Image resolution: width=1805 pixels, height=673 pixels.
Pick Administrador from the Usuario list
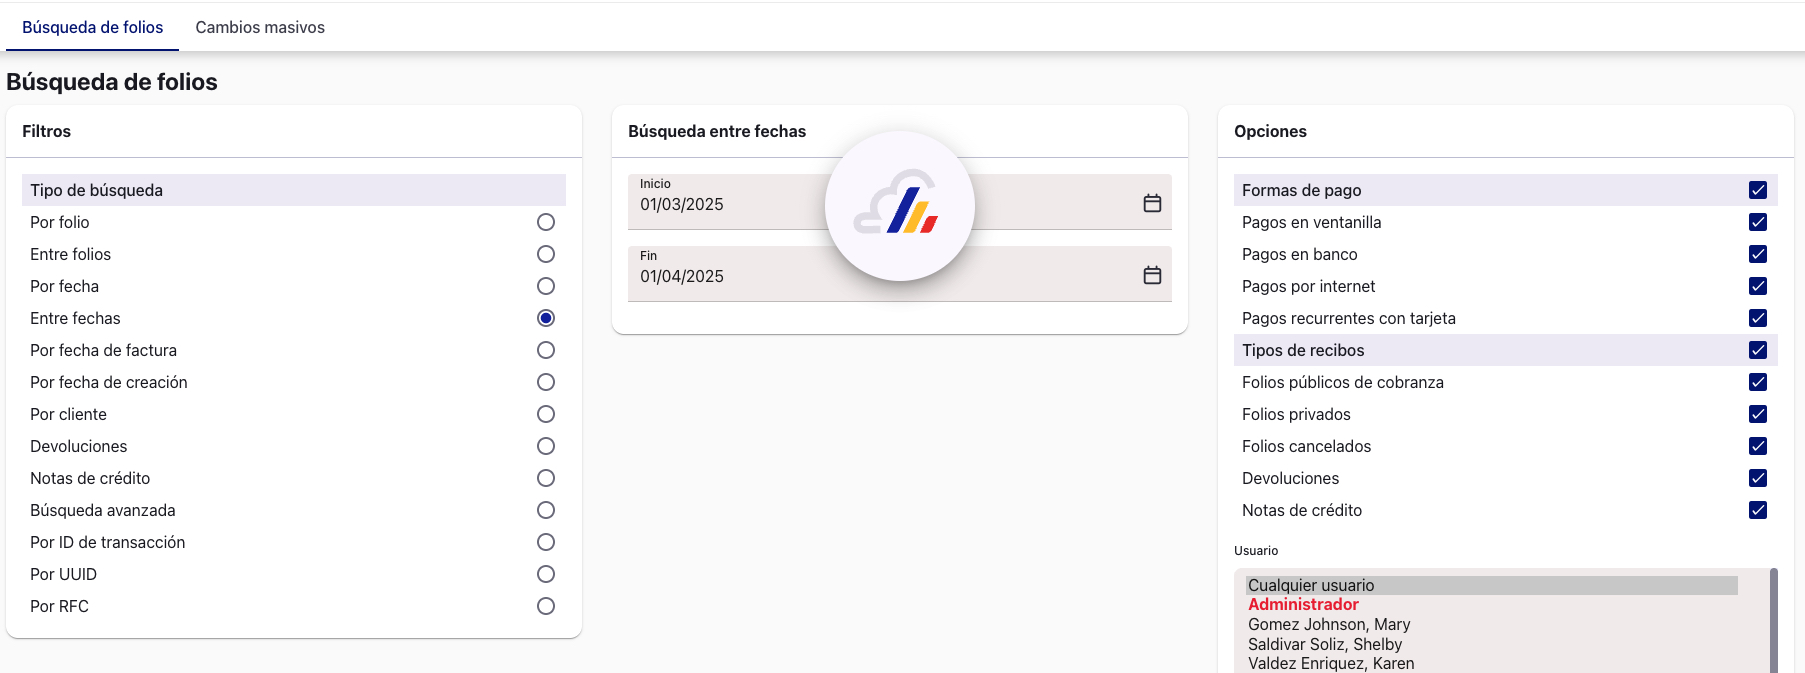1303,604
